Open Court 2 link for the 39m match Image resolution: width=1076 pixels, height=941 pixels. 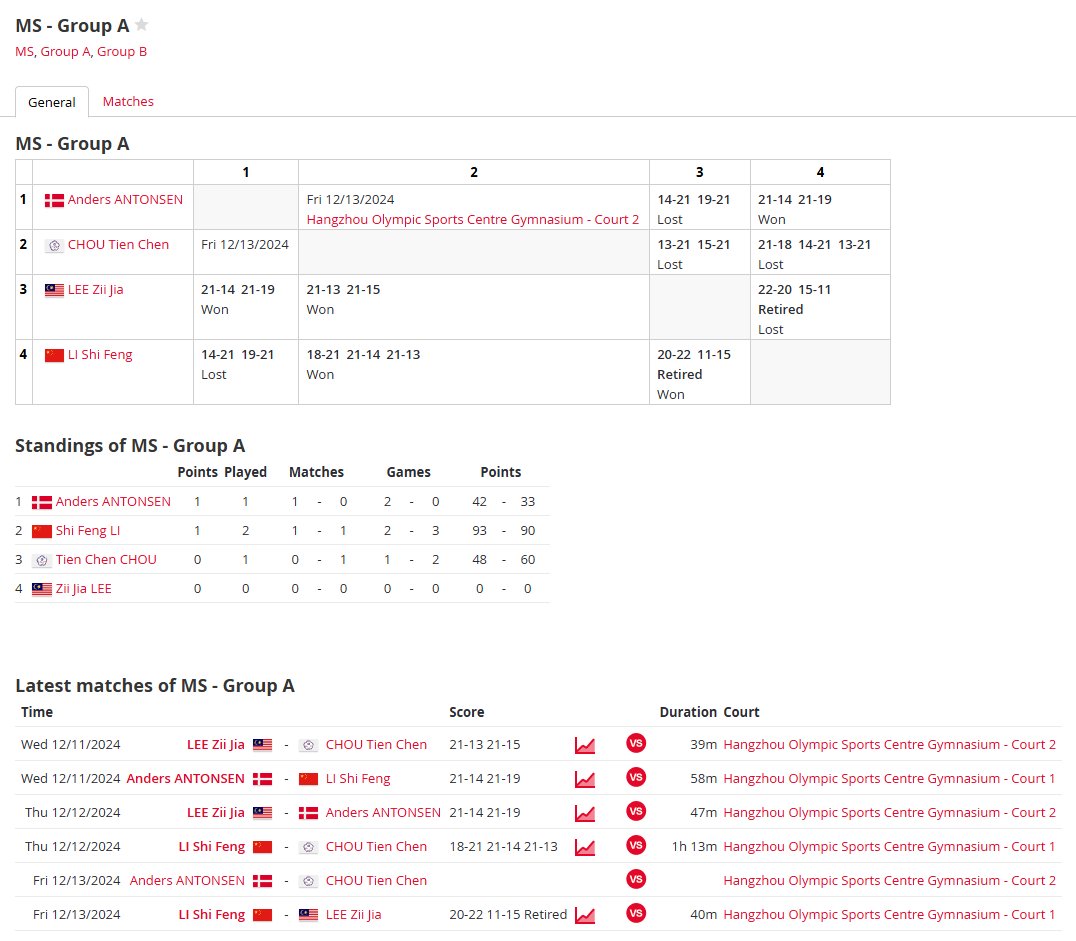889,745
